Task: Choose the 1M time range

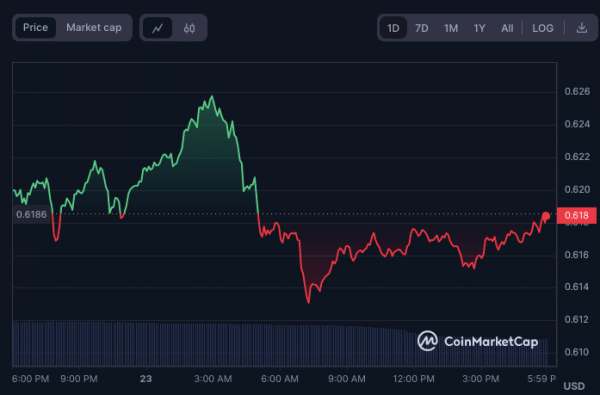Action: [451, 28]
